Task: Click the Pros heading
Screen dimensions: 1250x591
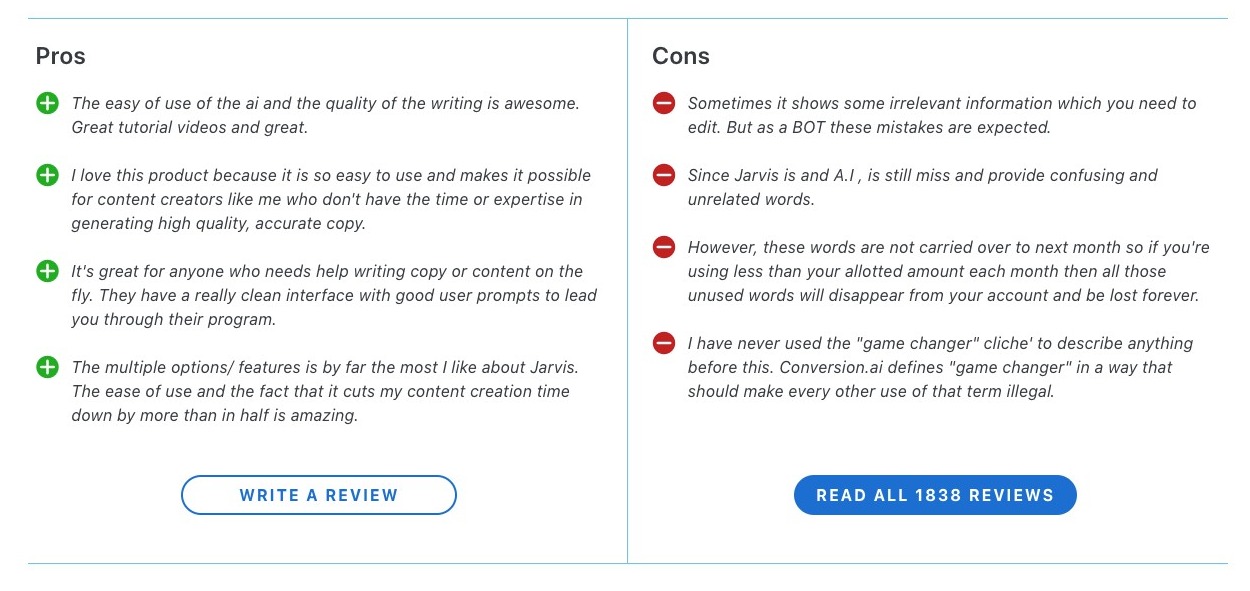Action: pyautogui.click(x=61, y=56)
